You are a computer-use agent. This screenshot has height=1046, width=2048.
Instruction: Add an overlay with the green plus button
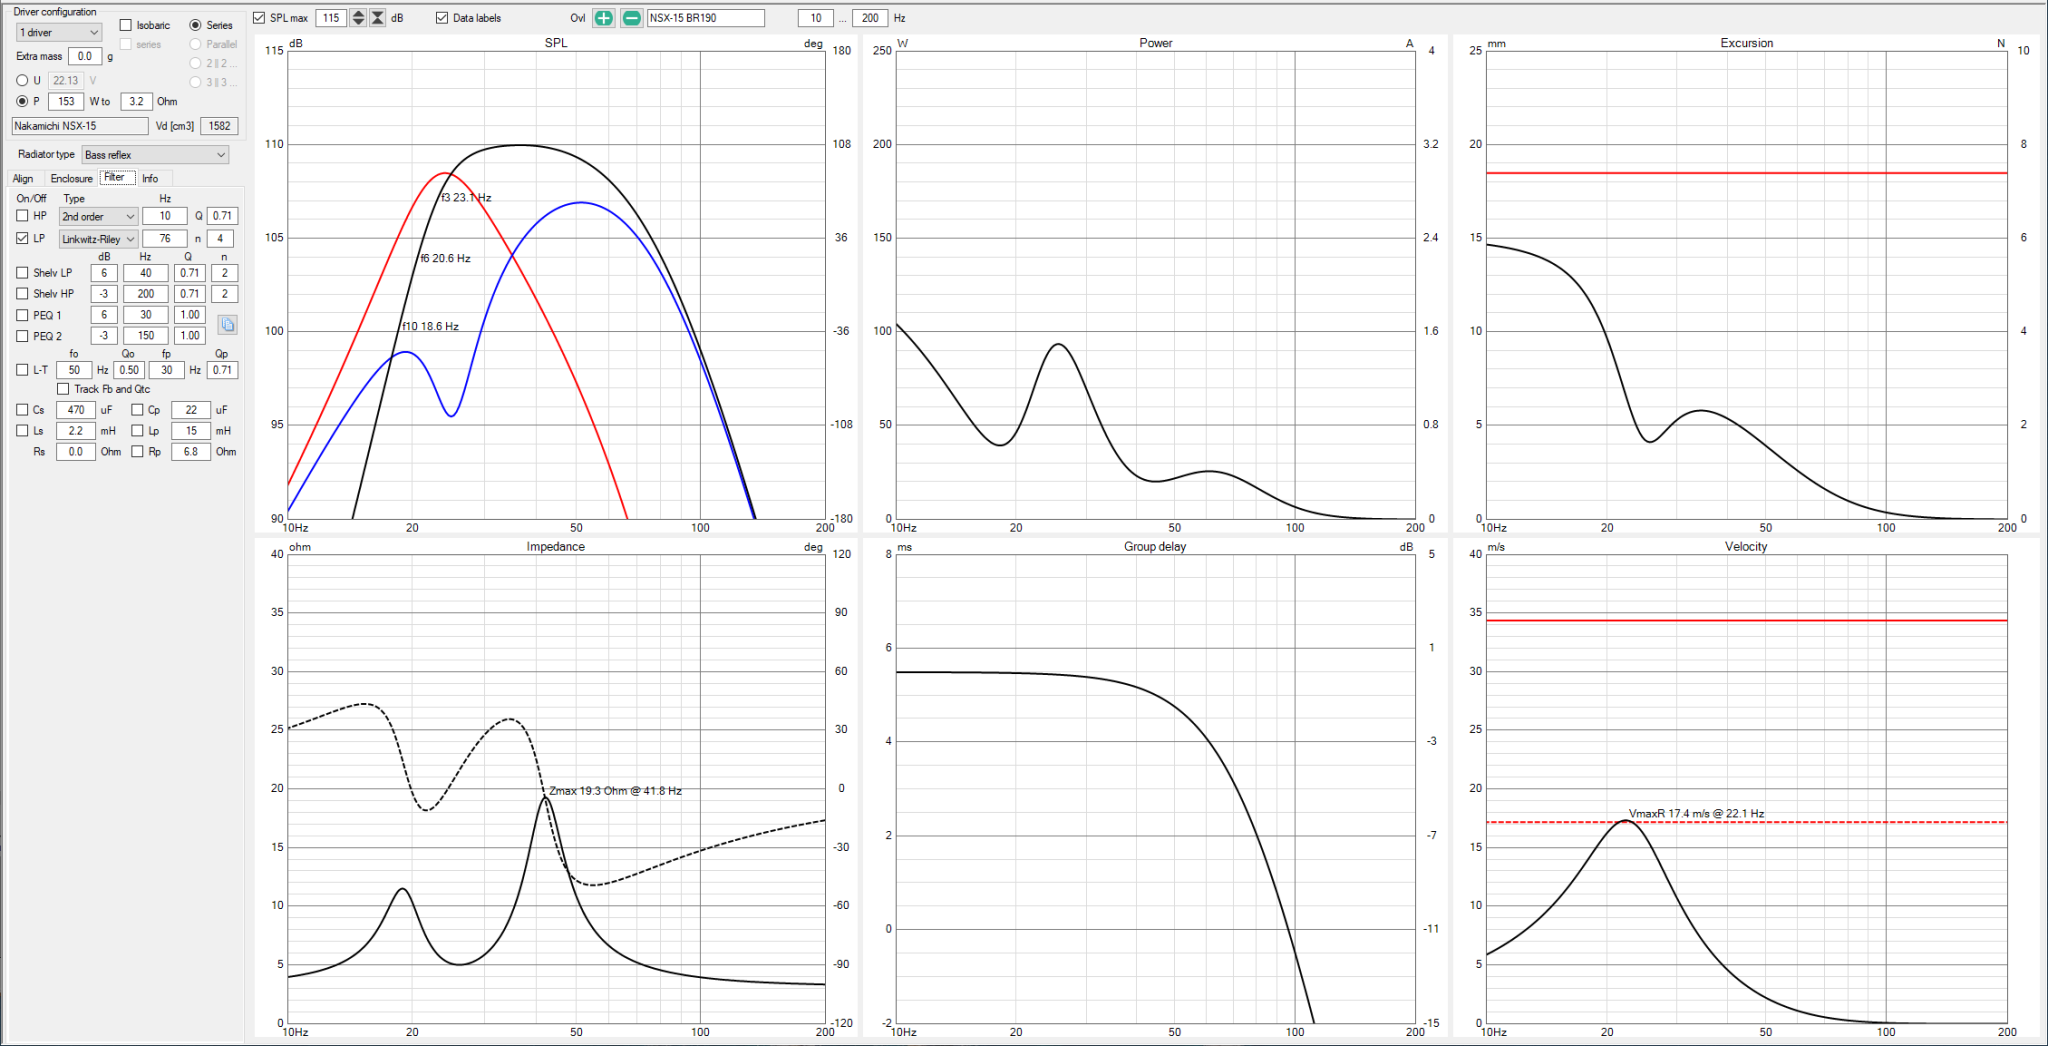604,18
